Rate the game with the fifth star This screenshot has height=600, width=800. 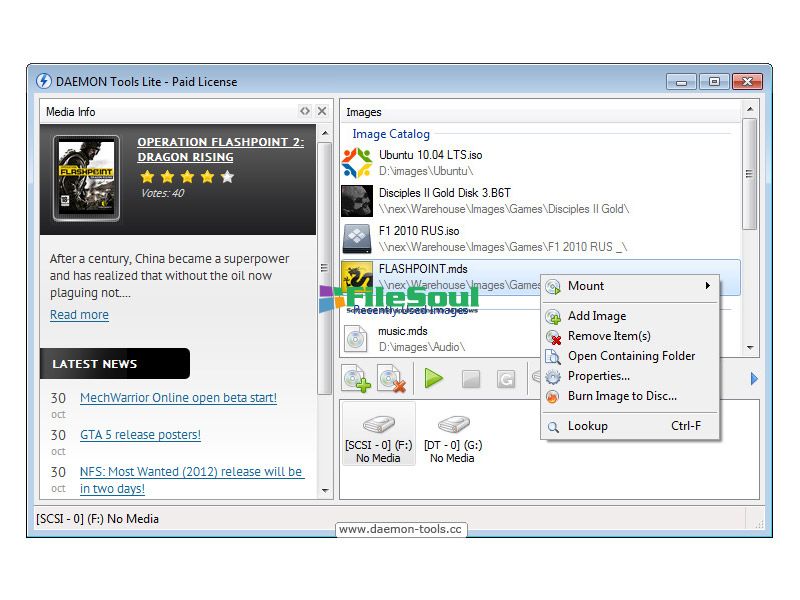click(227, 177)
